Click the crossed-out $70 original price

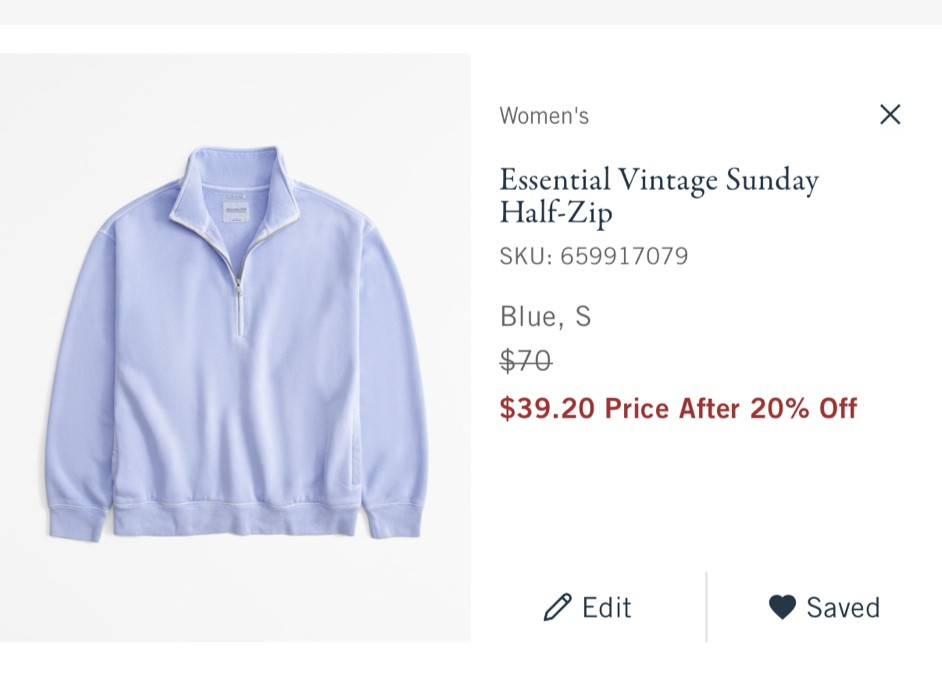(528, 361)
